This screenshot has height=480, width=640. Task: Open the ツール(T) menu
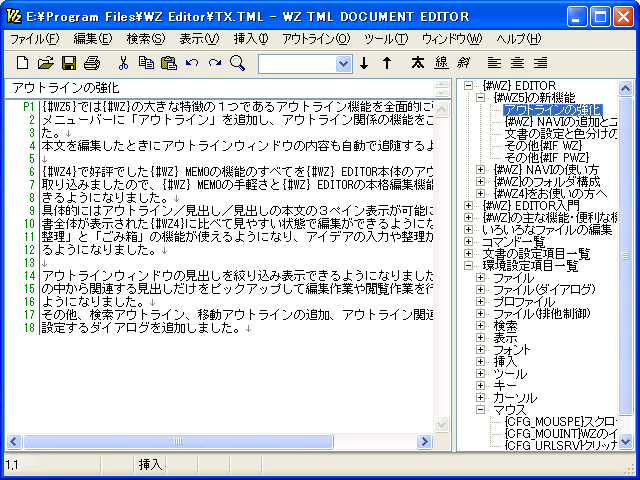coord(387,39)
